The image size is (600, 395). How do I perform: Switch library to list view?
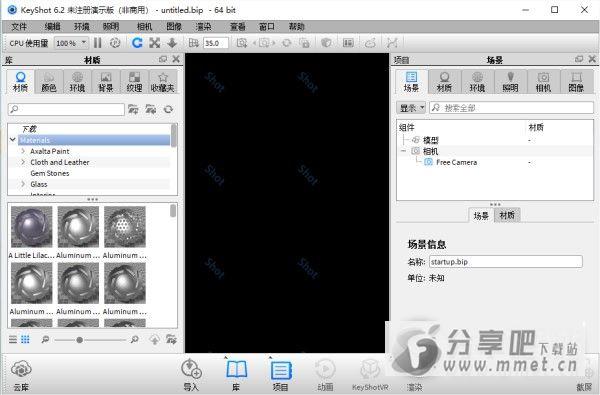click(13, 339)
